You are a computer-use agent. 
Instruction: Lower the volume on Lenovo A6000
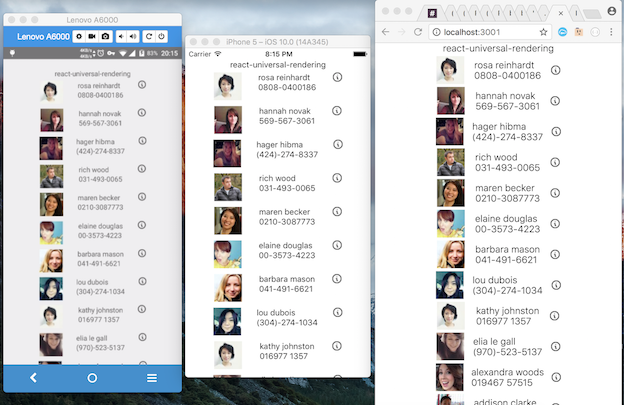tap(121, 37)
